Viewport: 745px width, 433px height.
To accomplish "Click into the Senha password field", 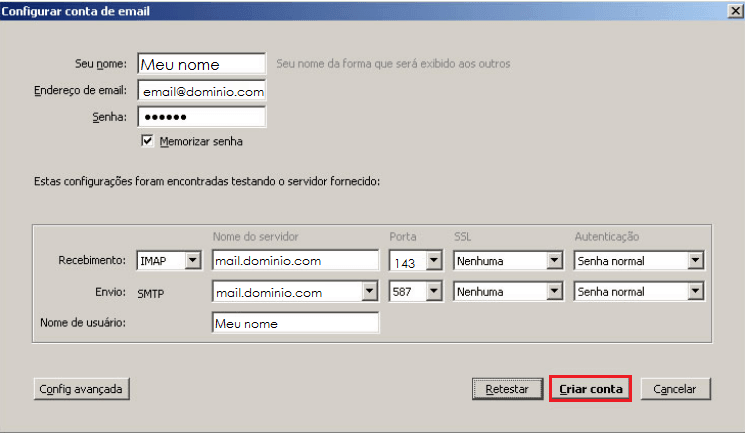I will point(201,117).
